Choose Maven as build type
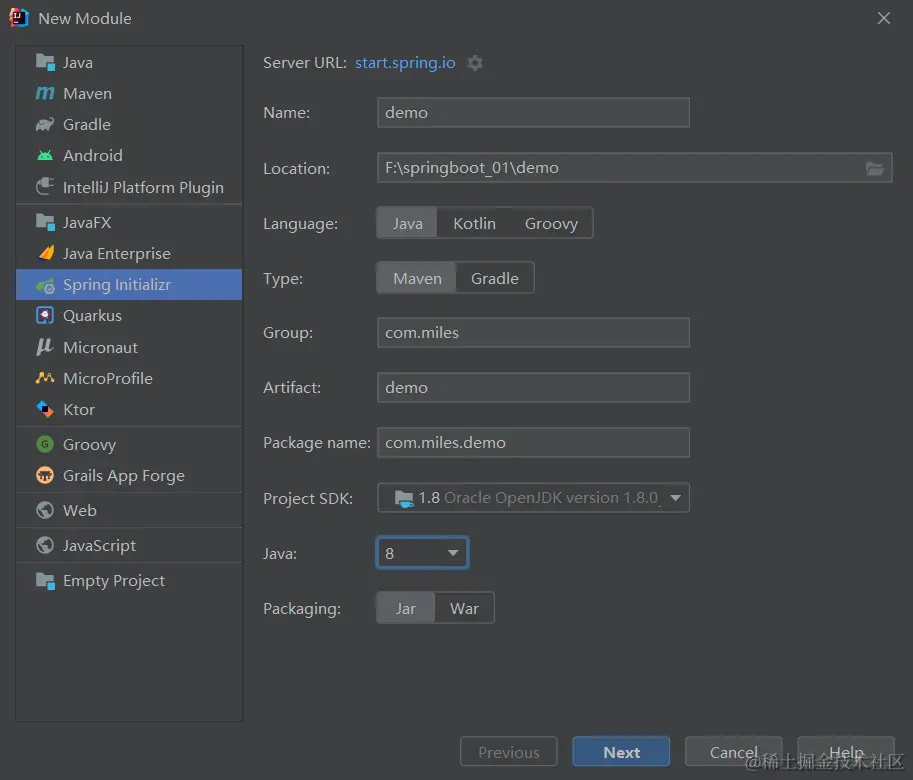 pos(417,278)
